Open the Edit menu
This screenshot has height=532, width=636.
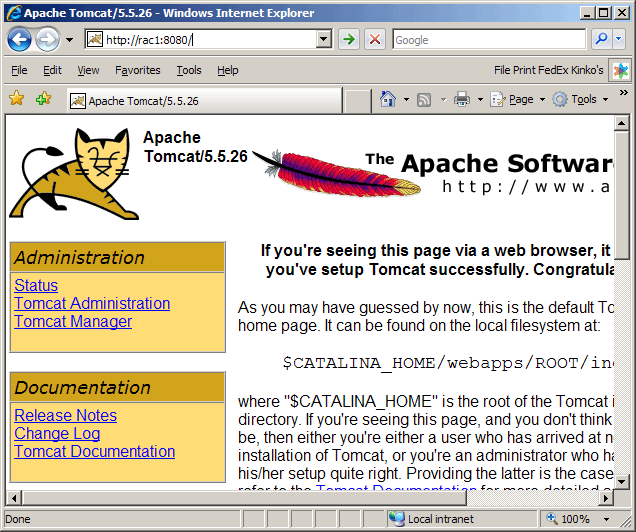pos(52,70)
